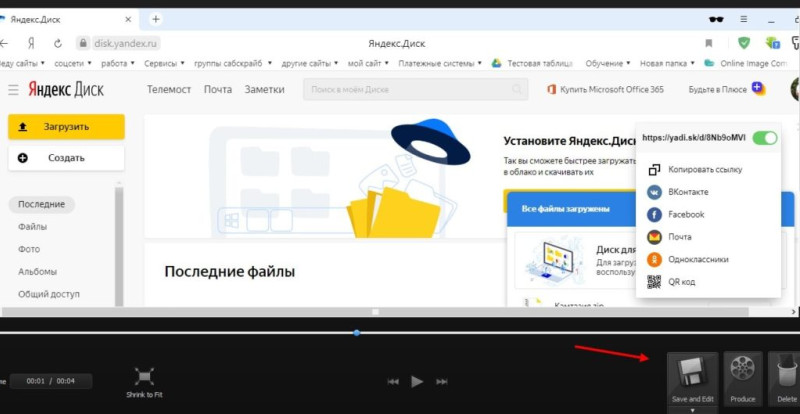
Task: Click the horizontal scrollbar at page bottom
Action: click(376, 311)
